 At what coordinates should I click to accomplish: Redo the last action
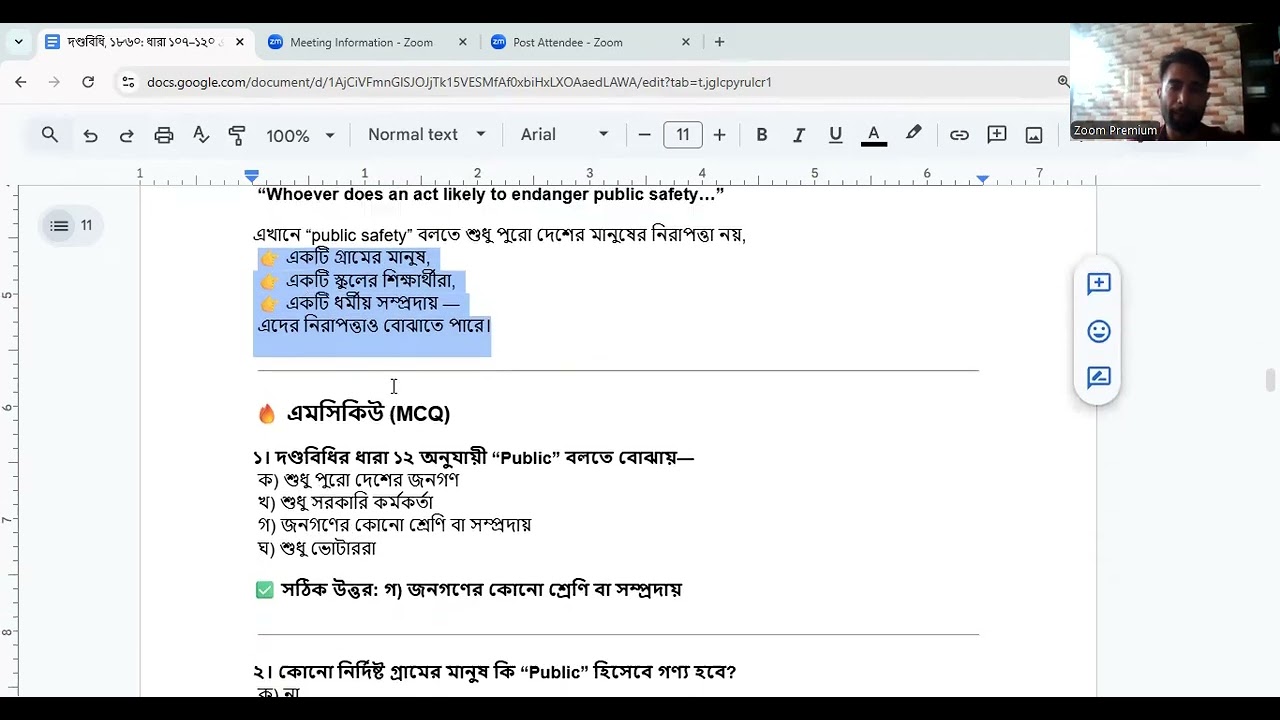(x=126, y=135)
